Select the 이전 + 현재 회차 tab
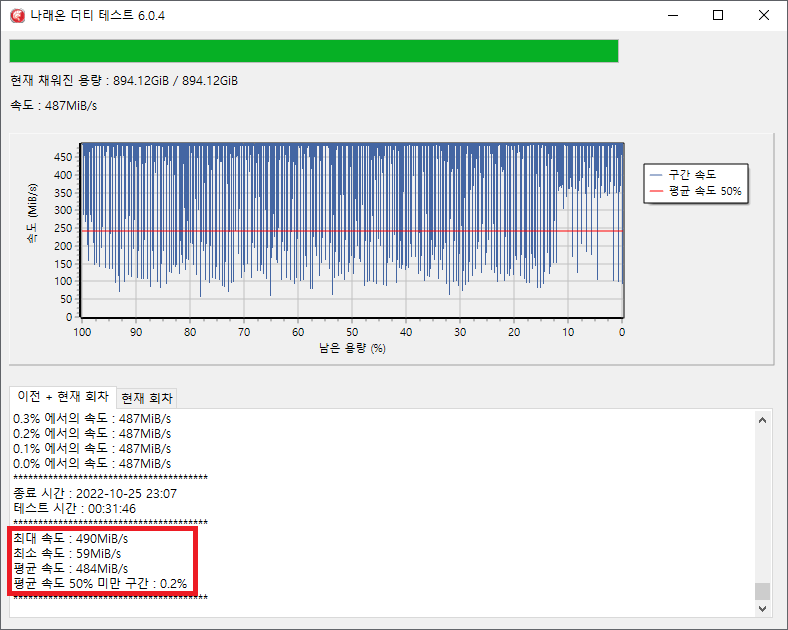 [63, 396]
